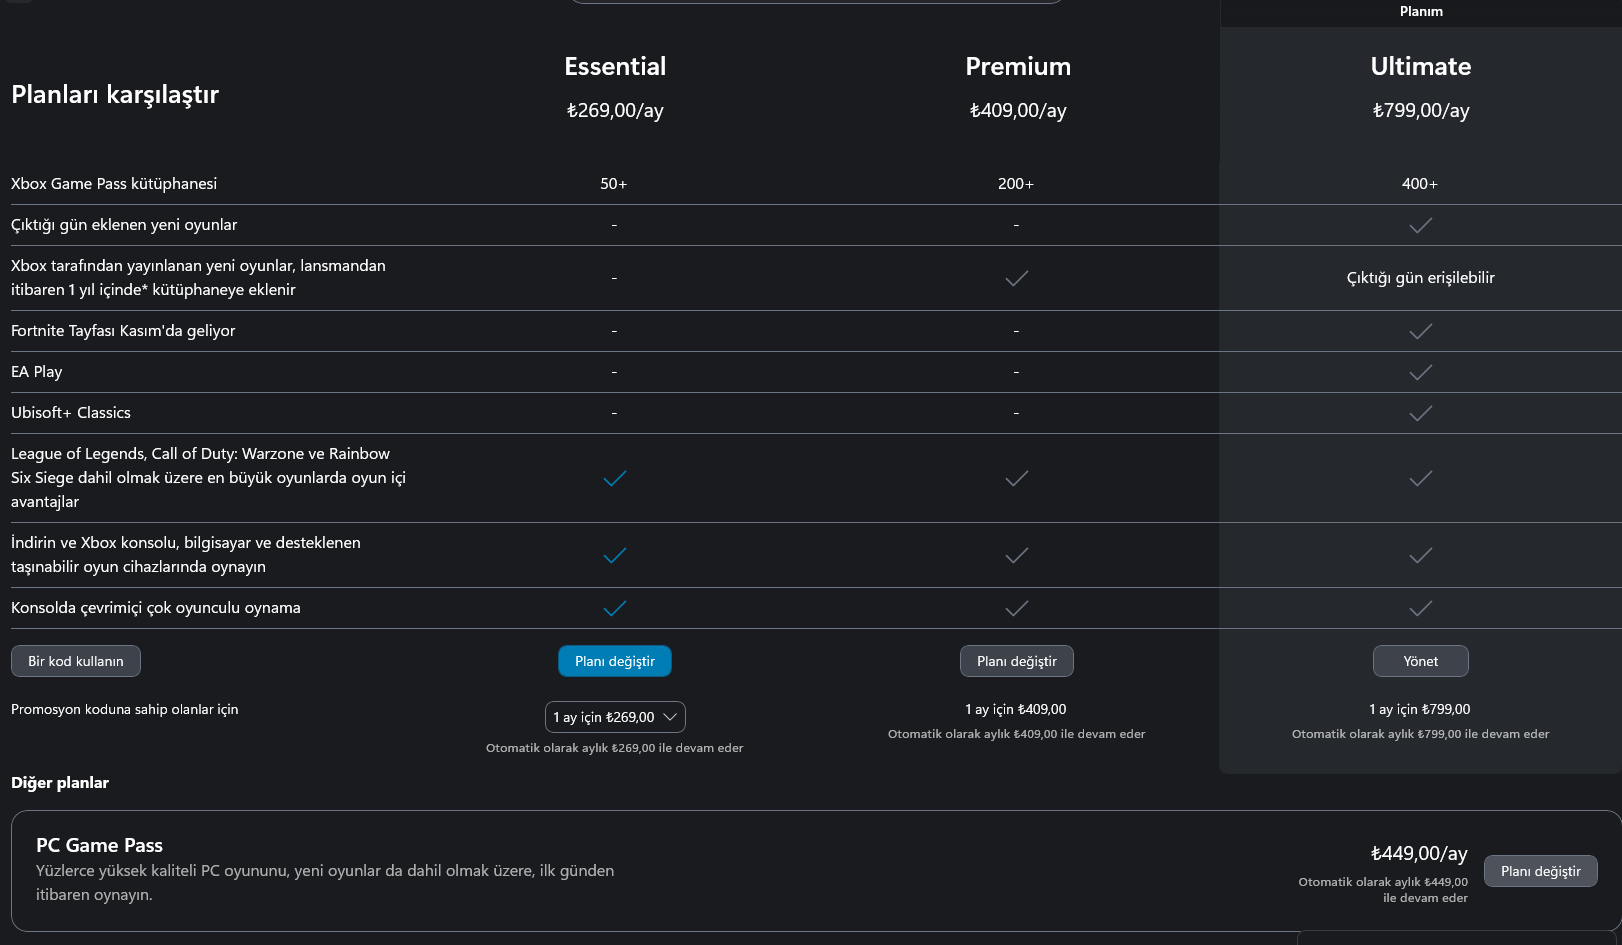Viewport: 1622px width, 945px height.
Task: Click the Ultimate checkmark for Ubisoft+ Classics
Action: 1420,413
